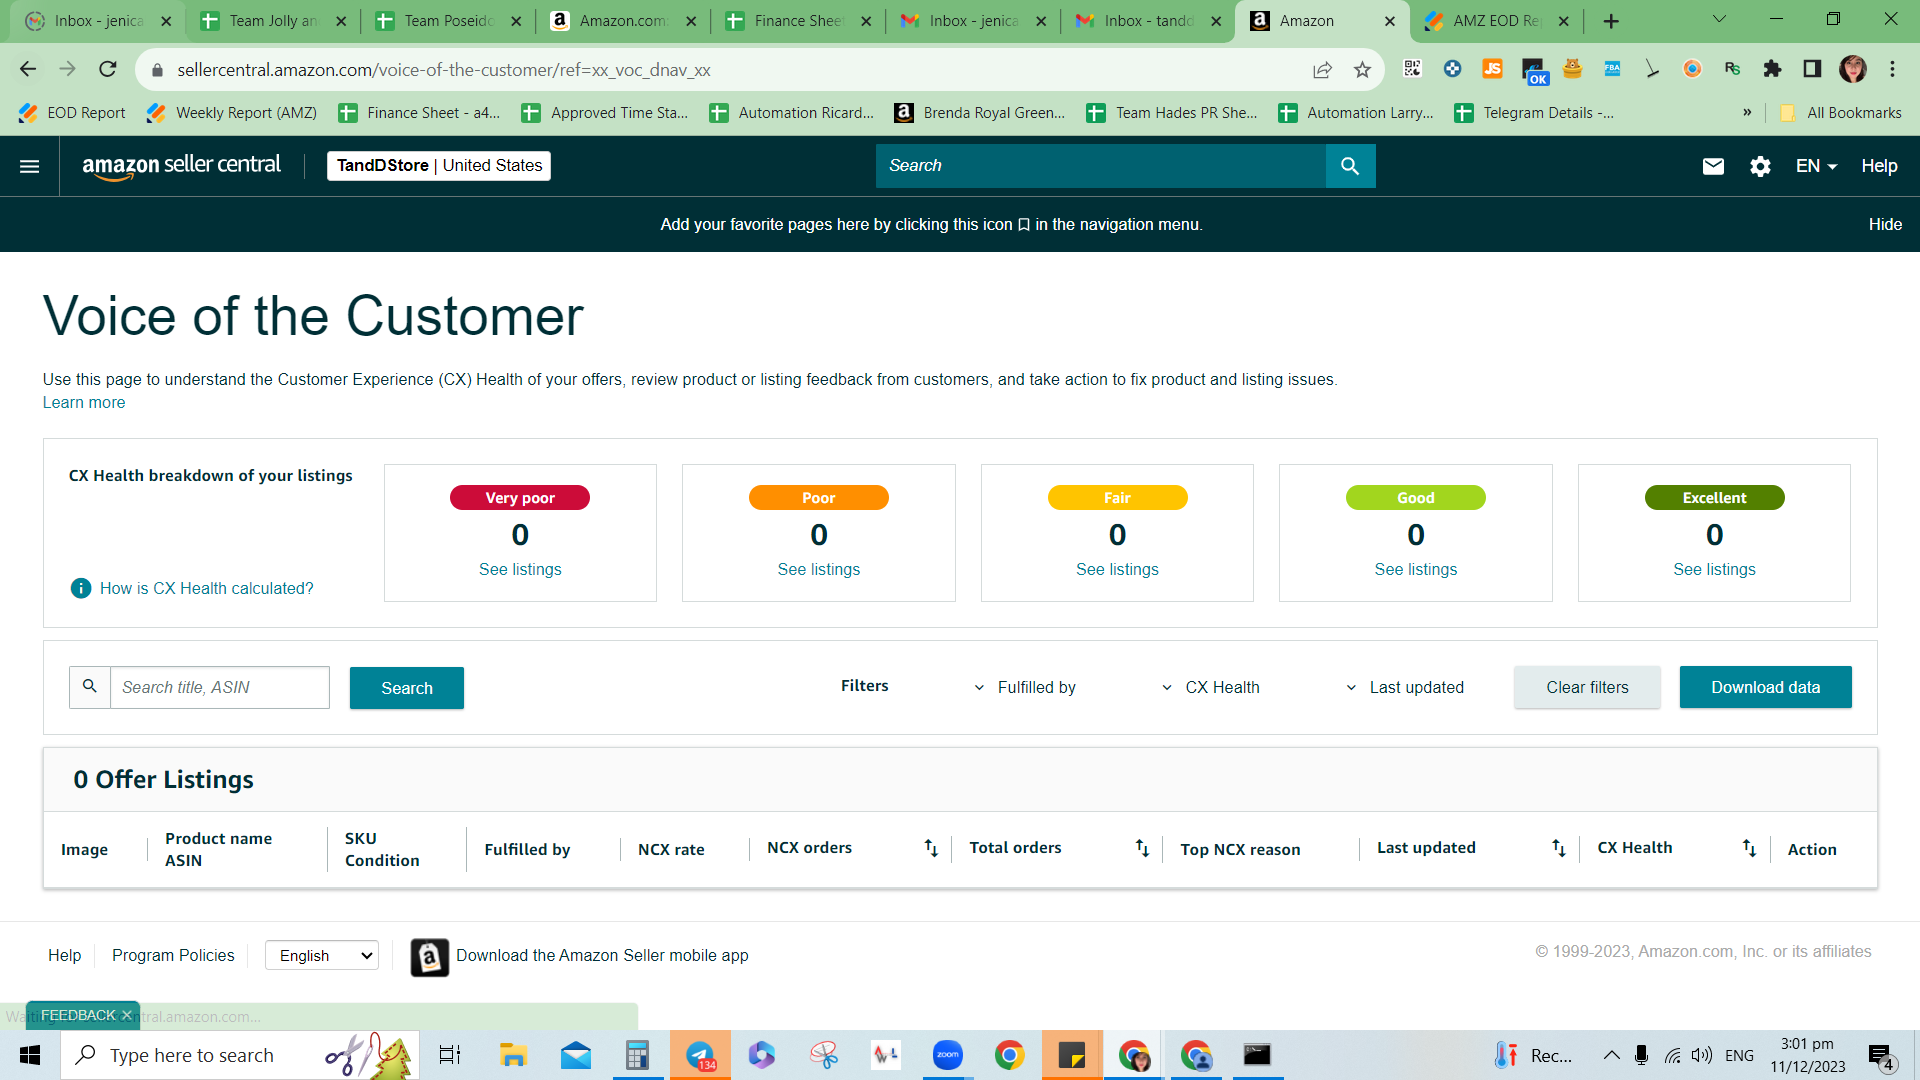1920x1080 pixels.
Task: Click the Clear filters button
Action: (1587, 687)
